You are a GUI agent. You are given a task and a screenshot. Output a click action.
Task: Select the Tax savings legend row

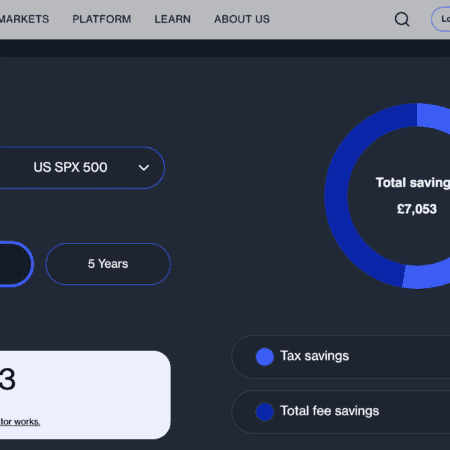tap(341, 357)
